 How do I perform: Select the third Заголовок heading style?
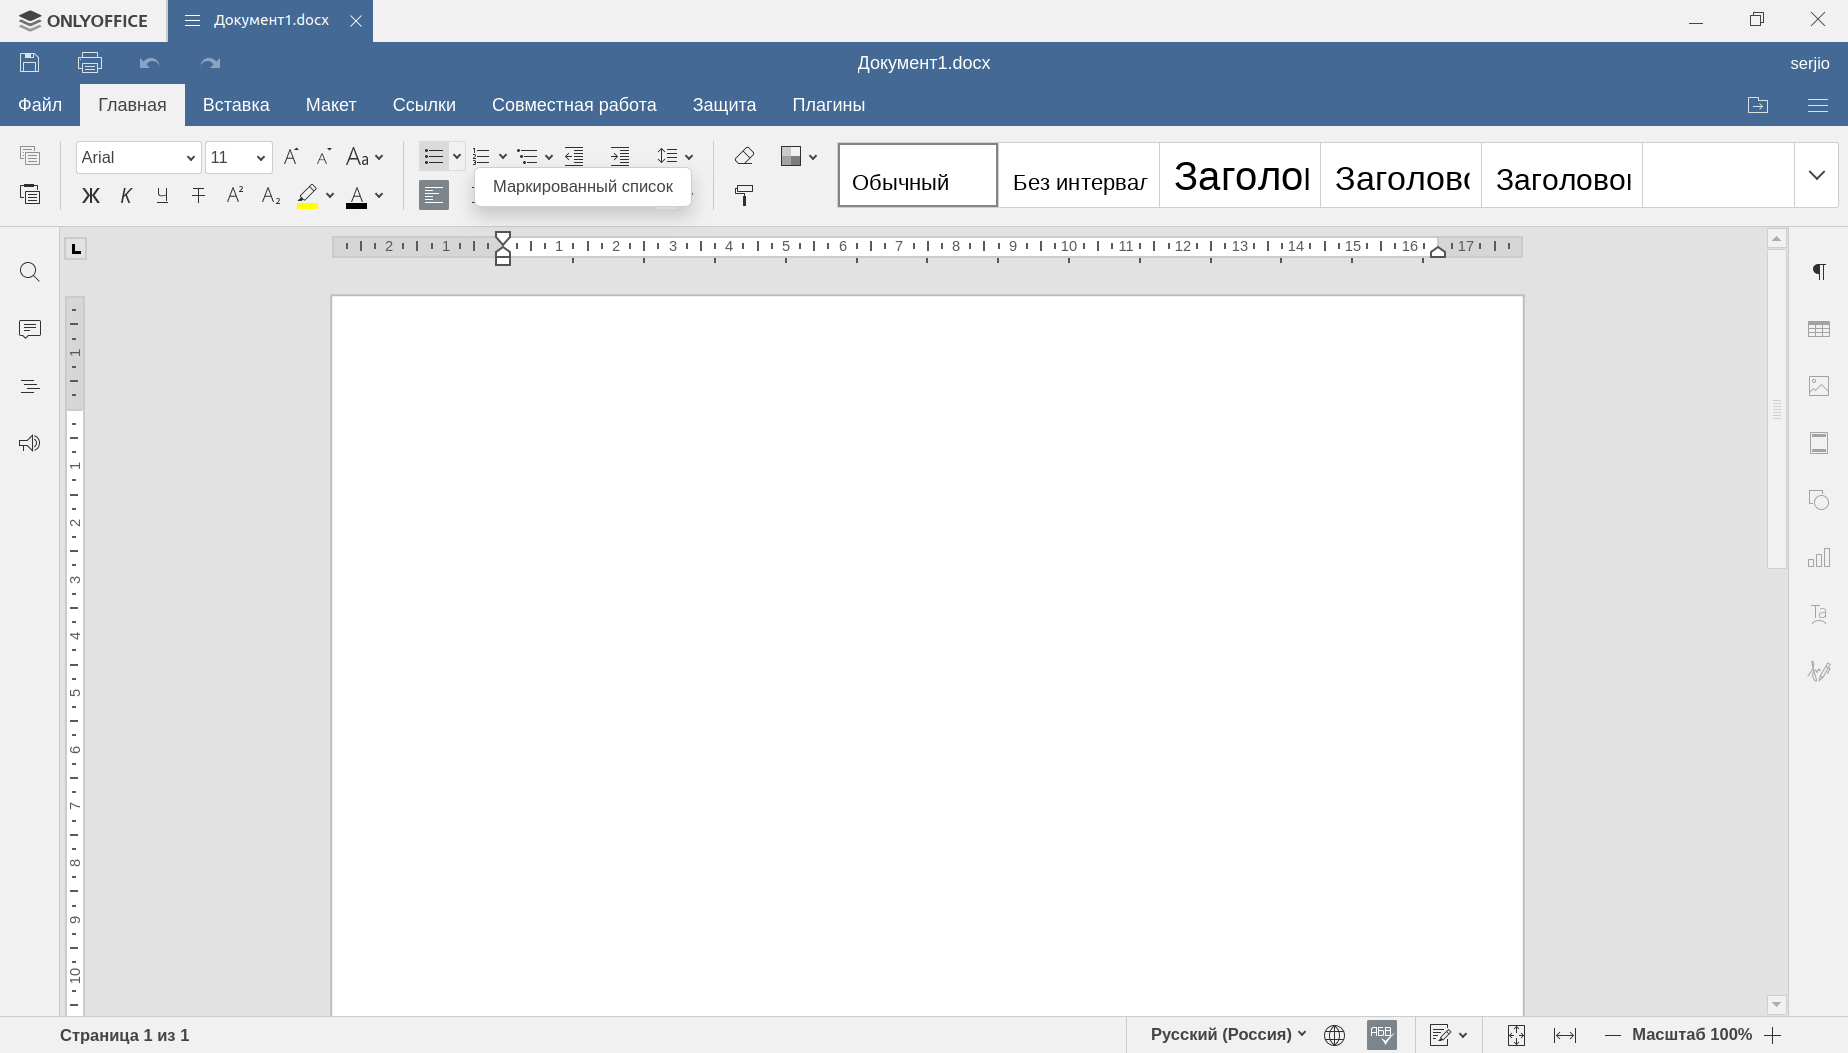tap(1562, 175)
